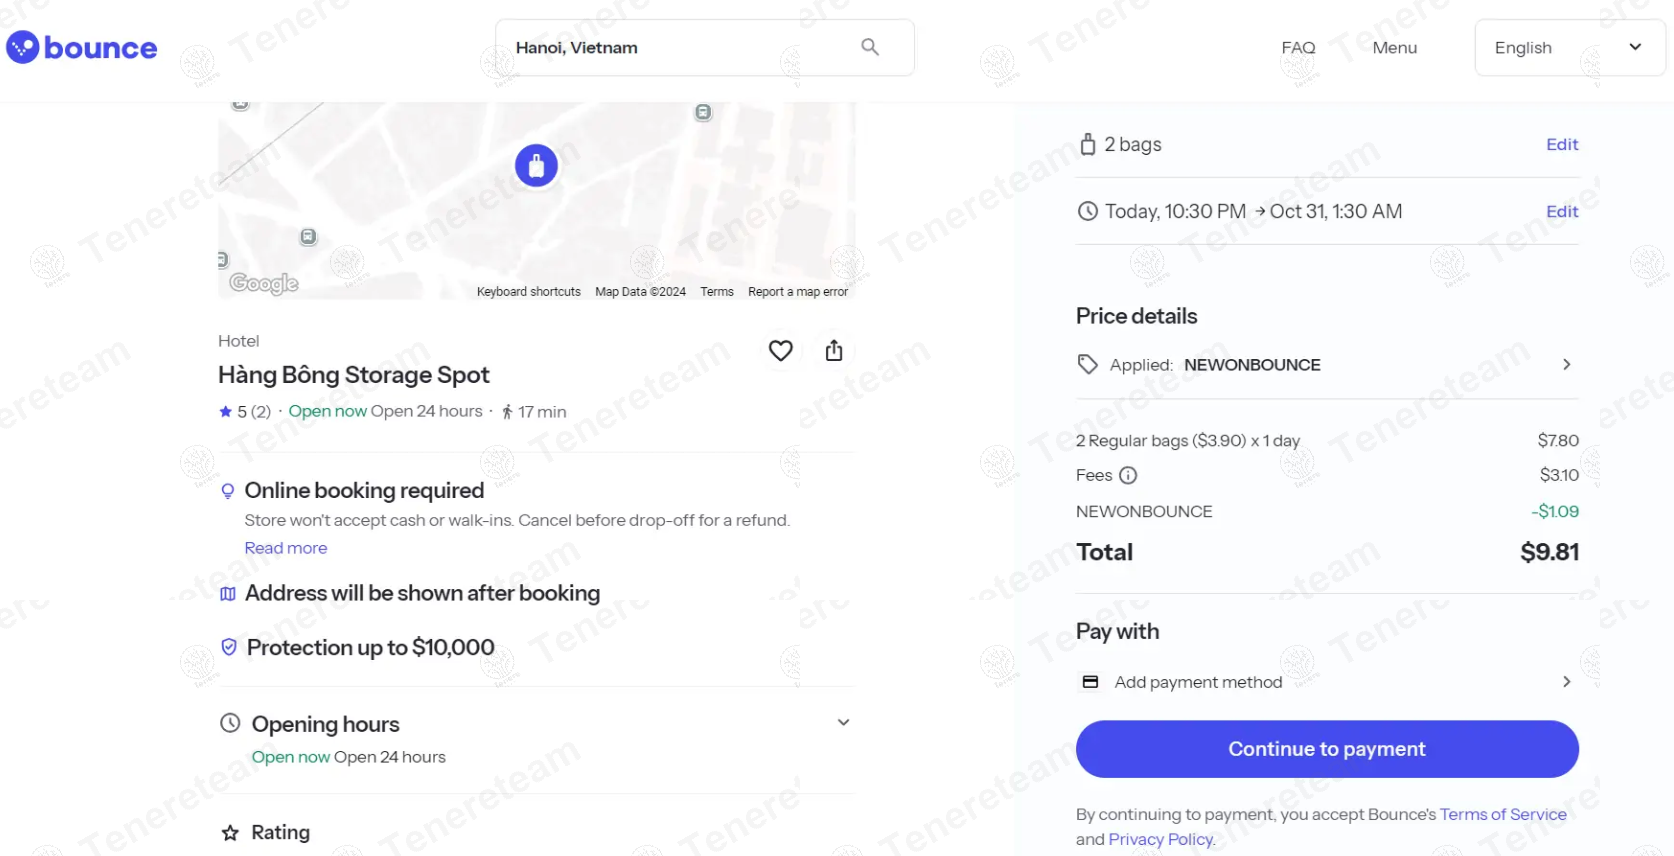Screen dimensions: 1674x856
Task: Click the share icon next to the heart
Action: 834,350
